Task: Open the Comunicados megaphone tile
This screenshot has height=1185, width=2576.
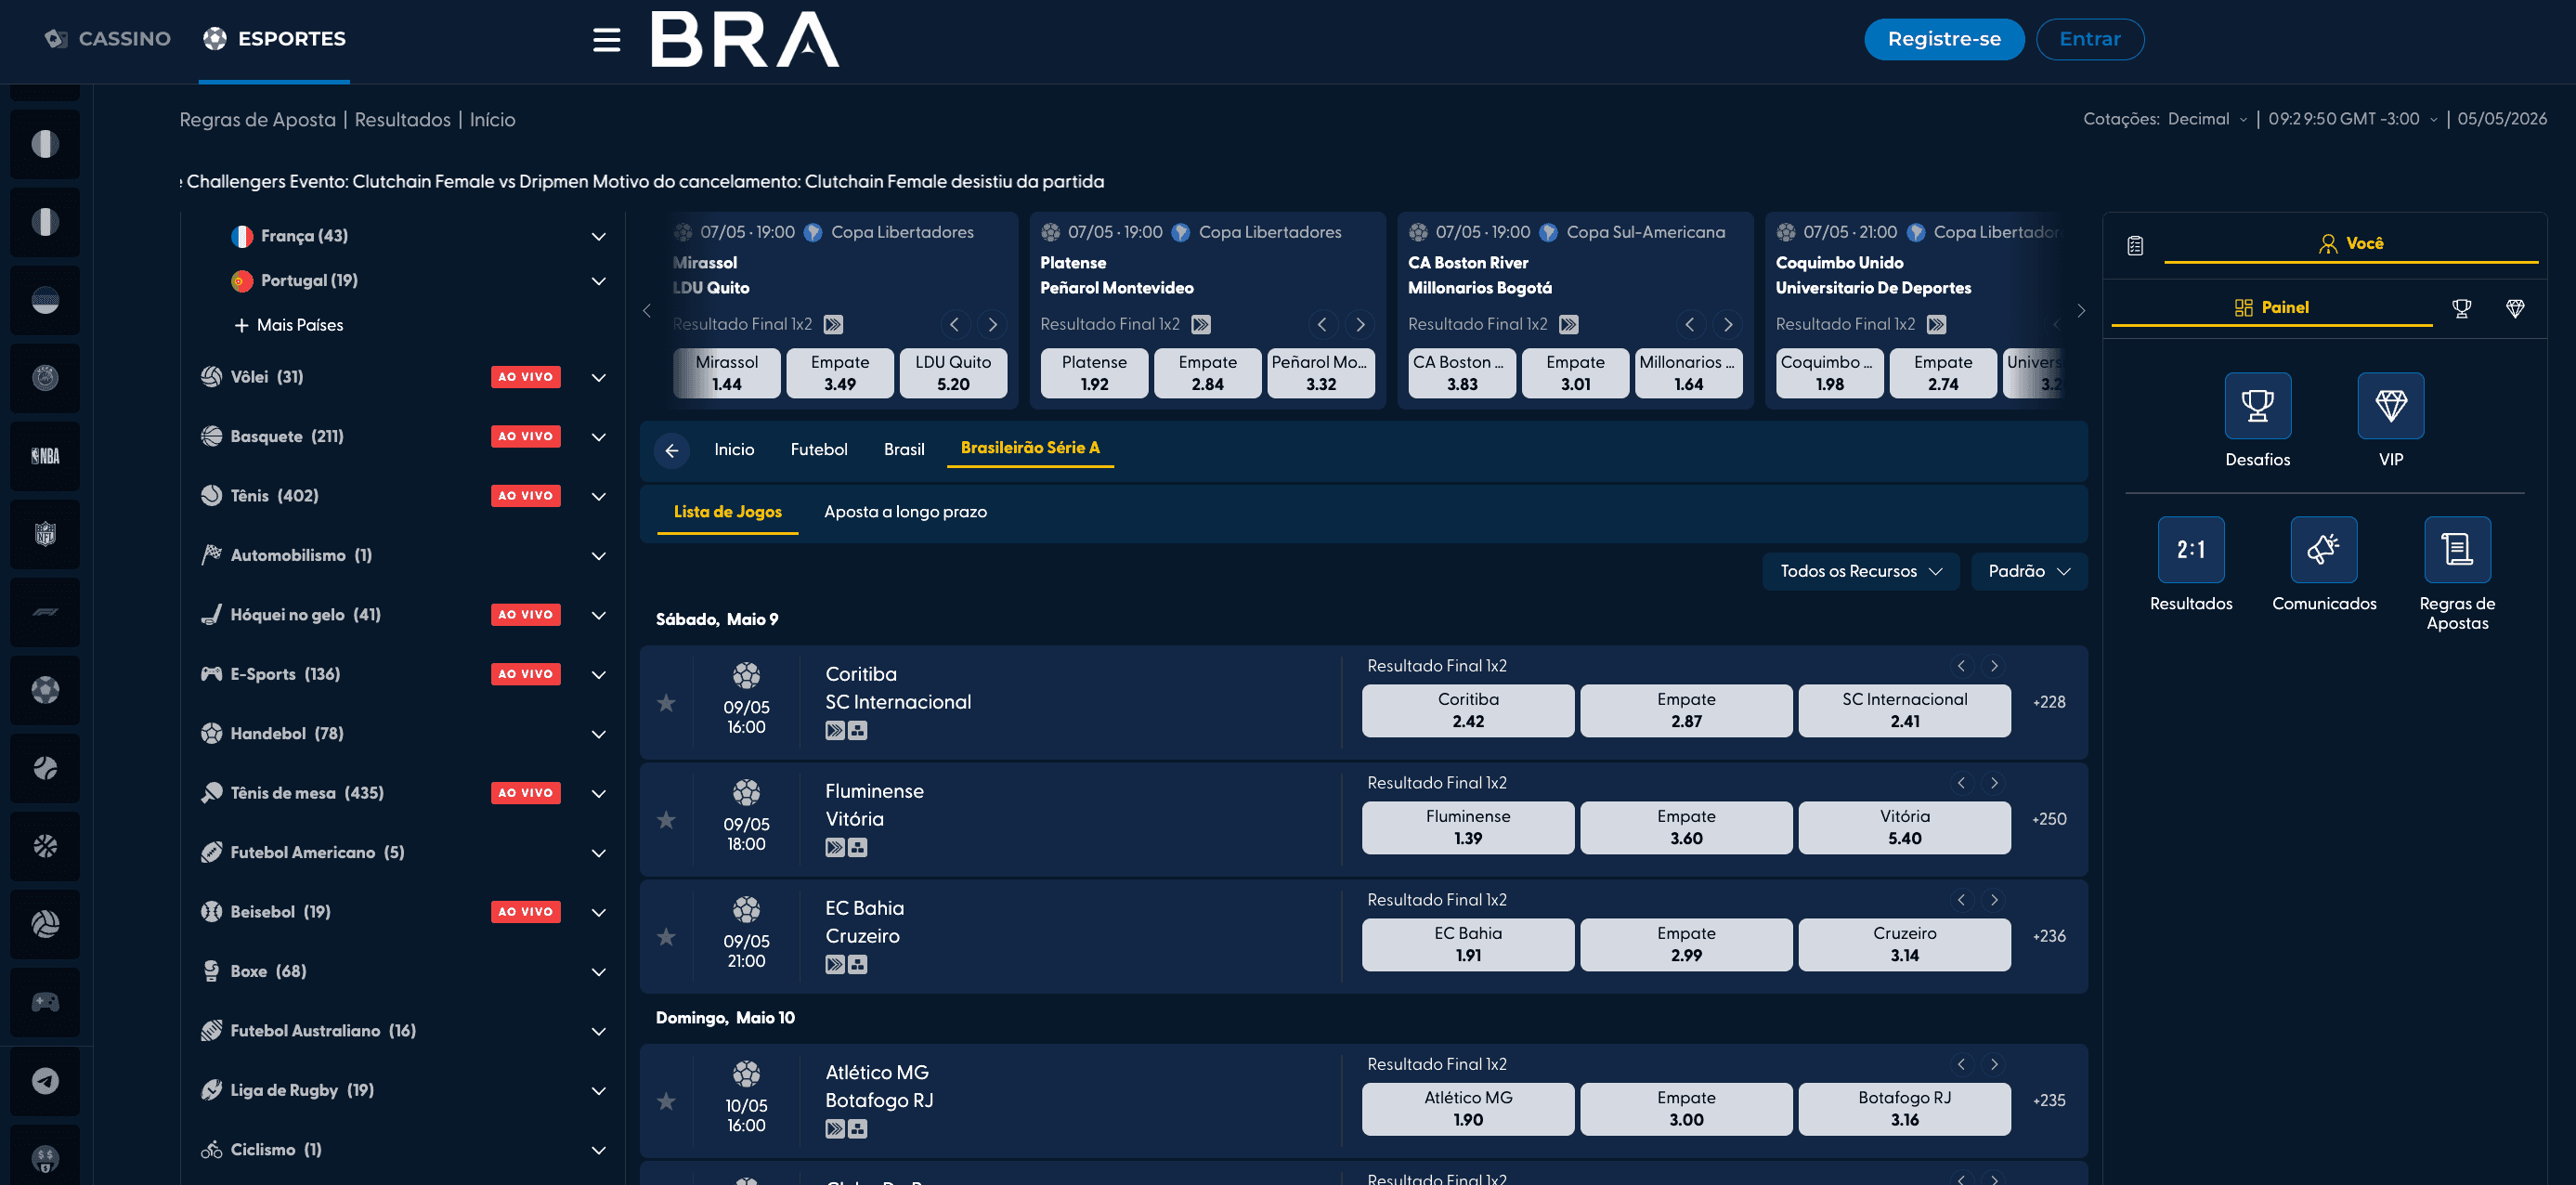Action: (x=2324, y=550)
